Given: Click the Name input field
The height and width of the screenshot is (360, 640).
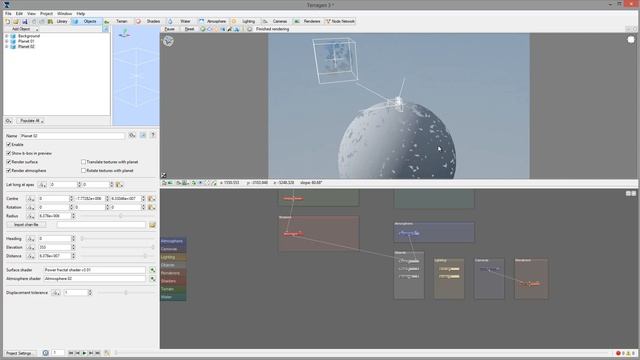Looking at the screenshot, I should click(x=72, y=136).
